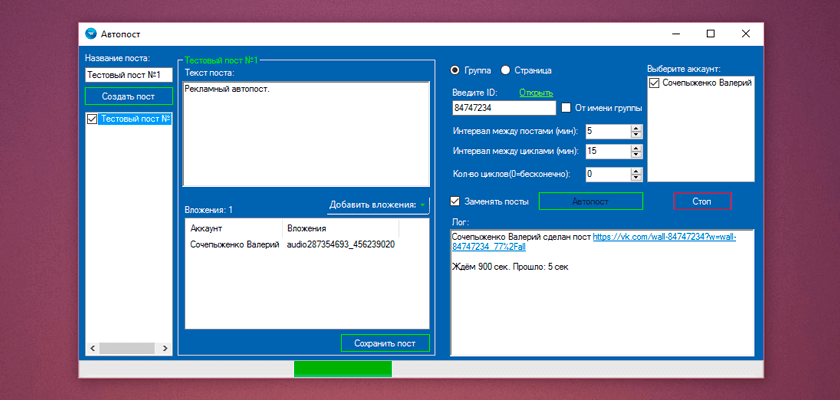Open the Добавить вложения dropdown
This screenshot has width=840, height=400.
pos(378,205)
